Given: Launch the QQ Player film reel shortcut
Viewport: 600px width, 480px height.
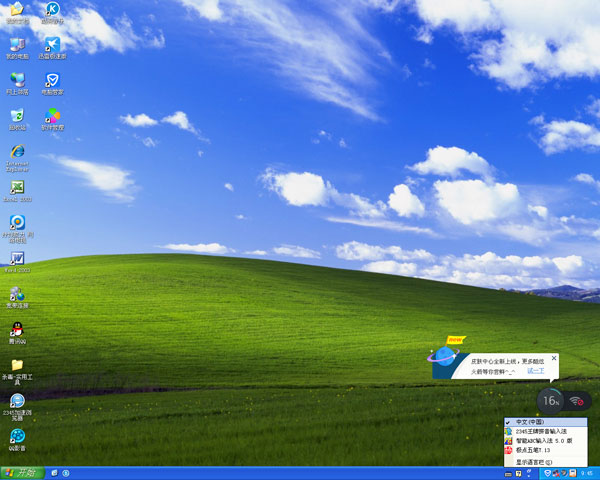Looking at the screenshot, I should pyautogui.click(x=17, y=440).
